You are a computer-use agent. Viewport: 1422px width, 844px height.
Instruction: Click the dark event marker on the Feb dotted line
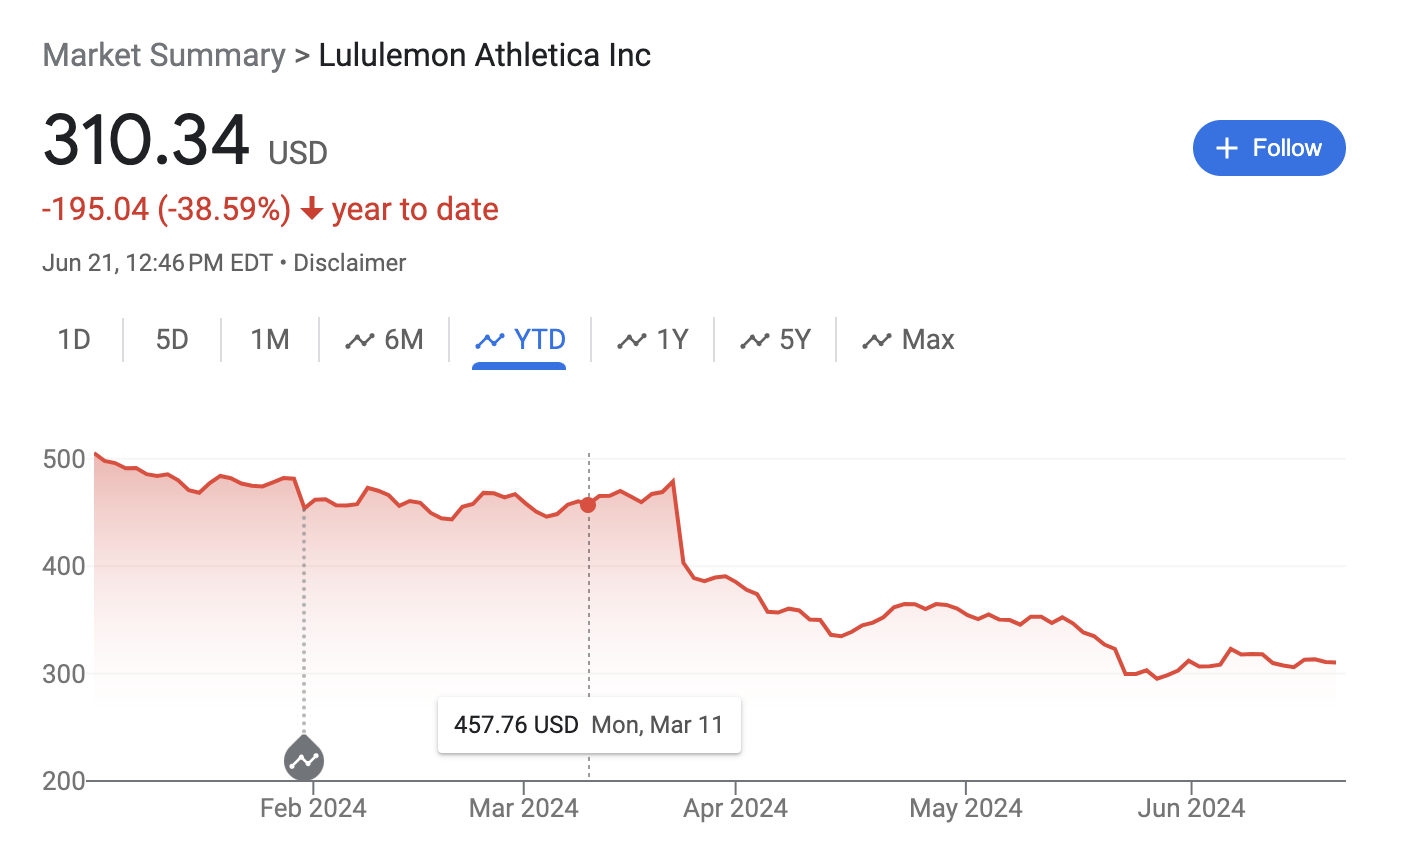point(303,761)
